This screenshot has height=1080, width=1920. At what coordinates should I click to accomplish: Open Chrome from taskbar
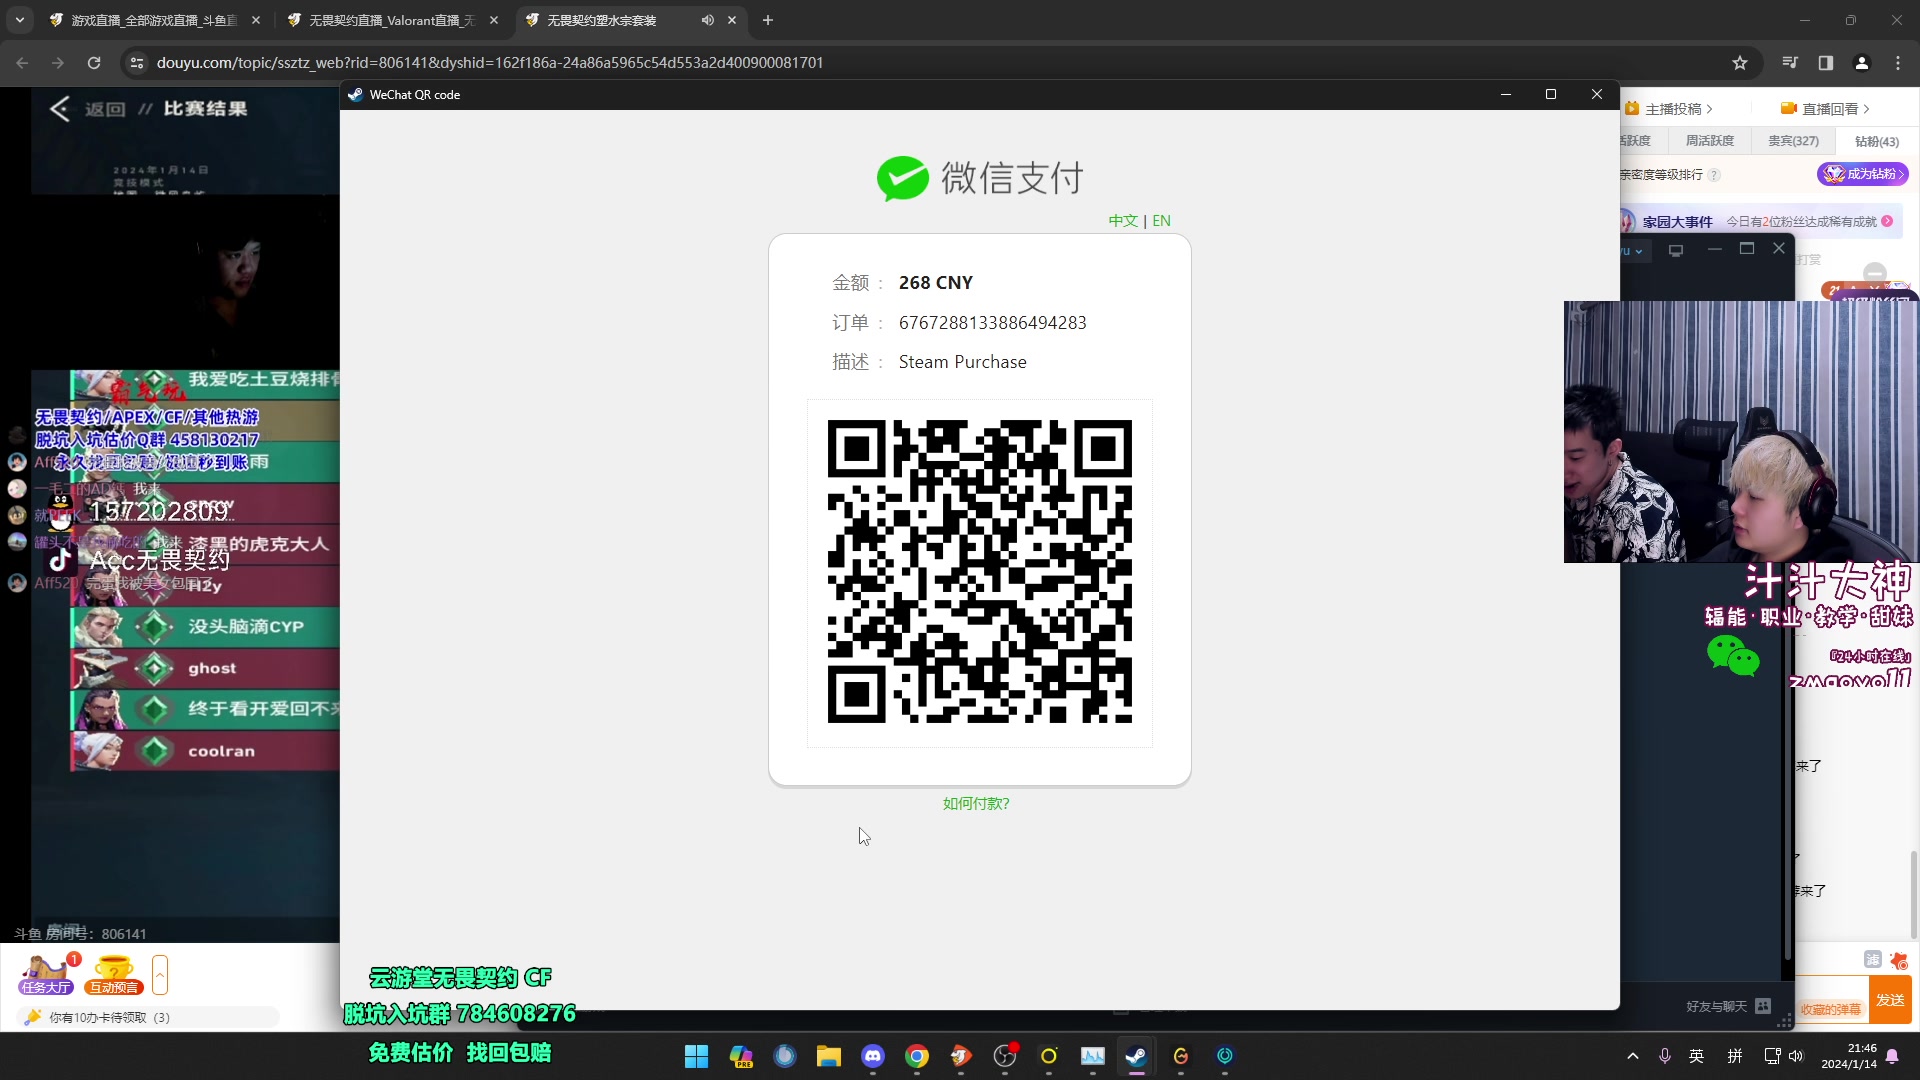pyautogui.click(x=917, y=1056)
